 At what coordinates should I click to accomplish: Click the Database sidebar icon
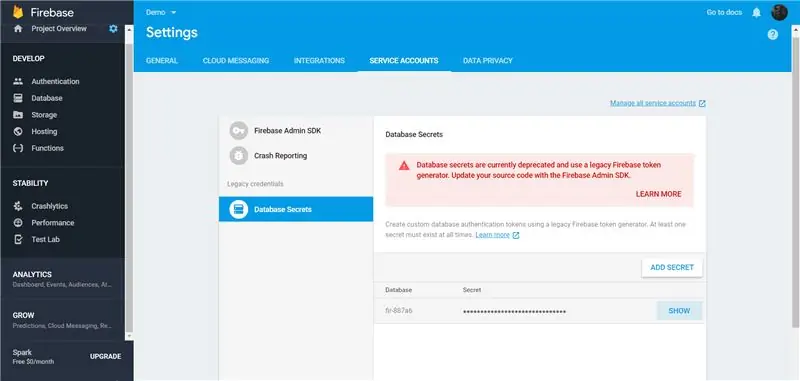coord(18,98)
